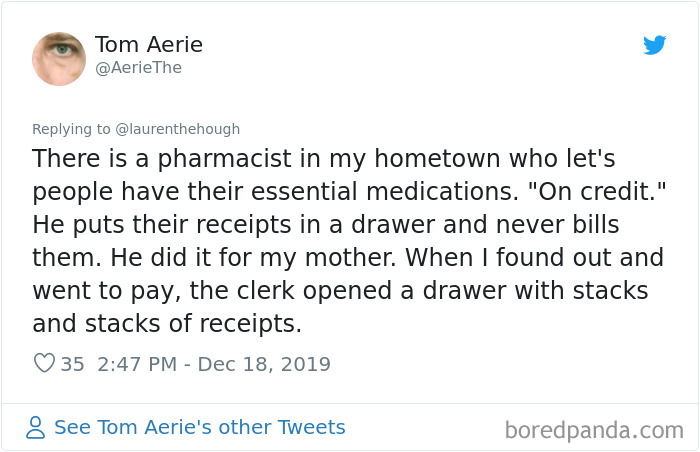Open the @laurenthehough mention link

tap(178, 129)
